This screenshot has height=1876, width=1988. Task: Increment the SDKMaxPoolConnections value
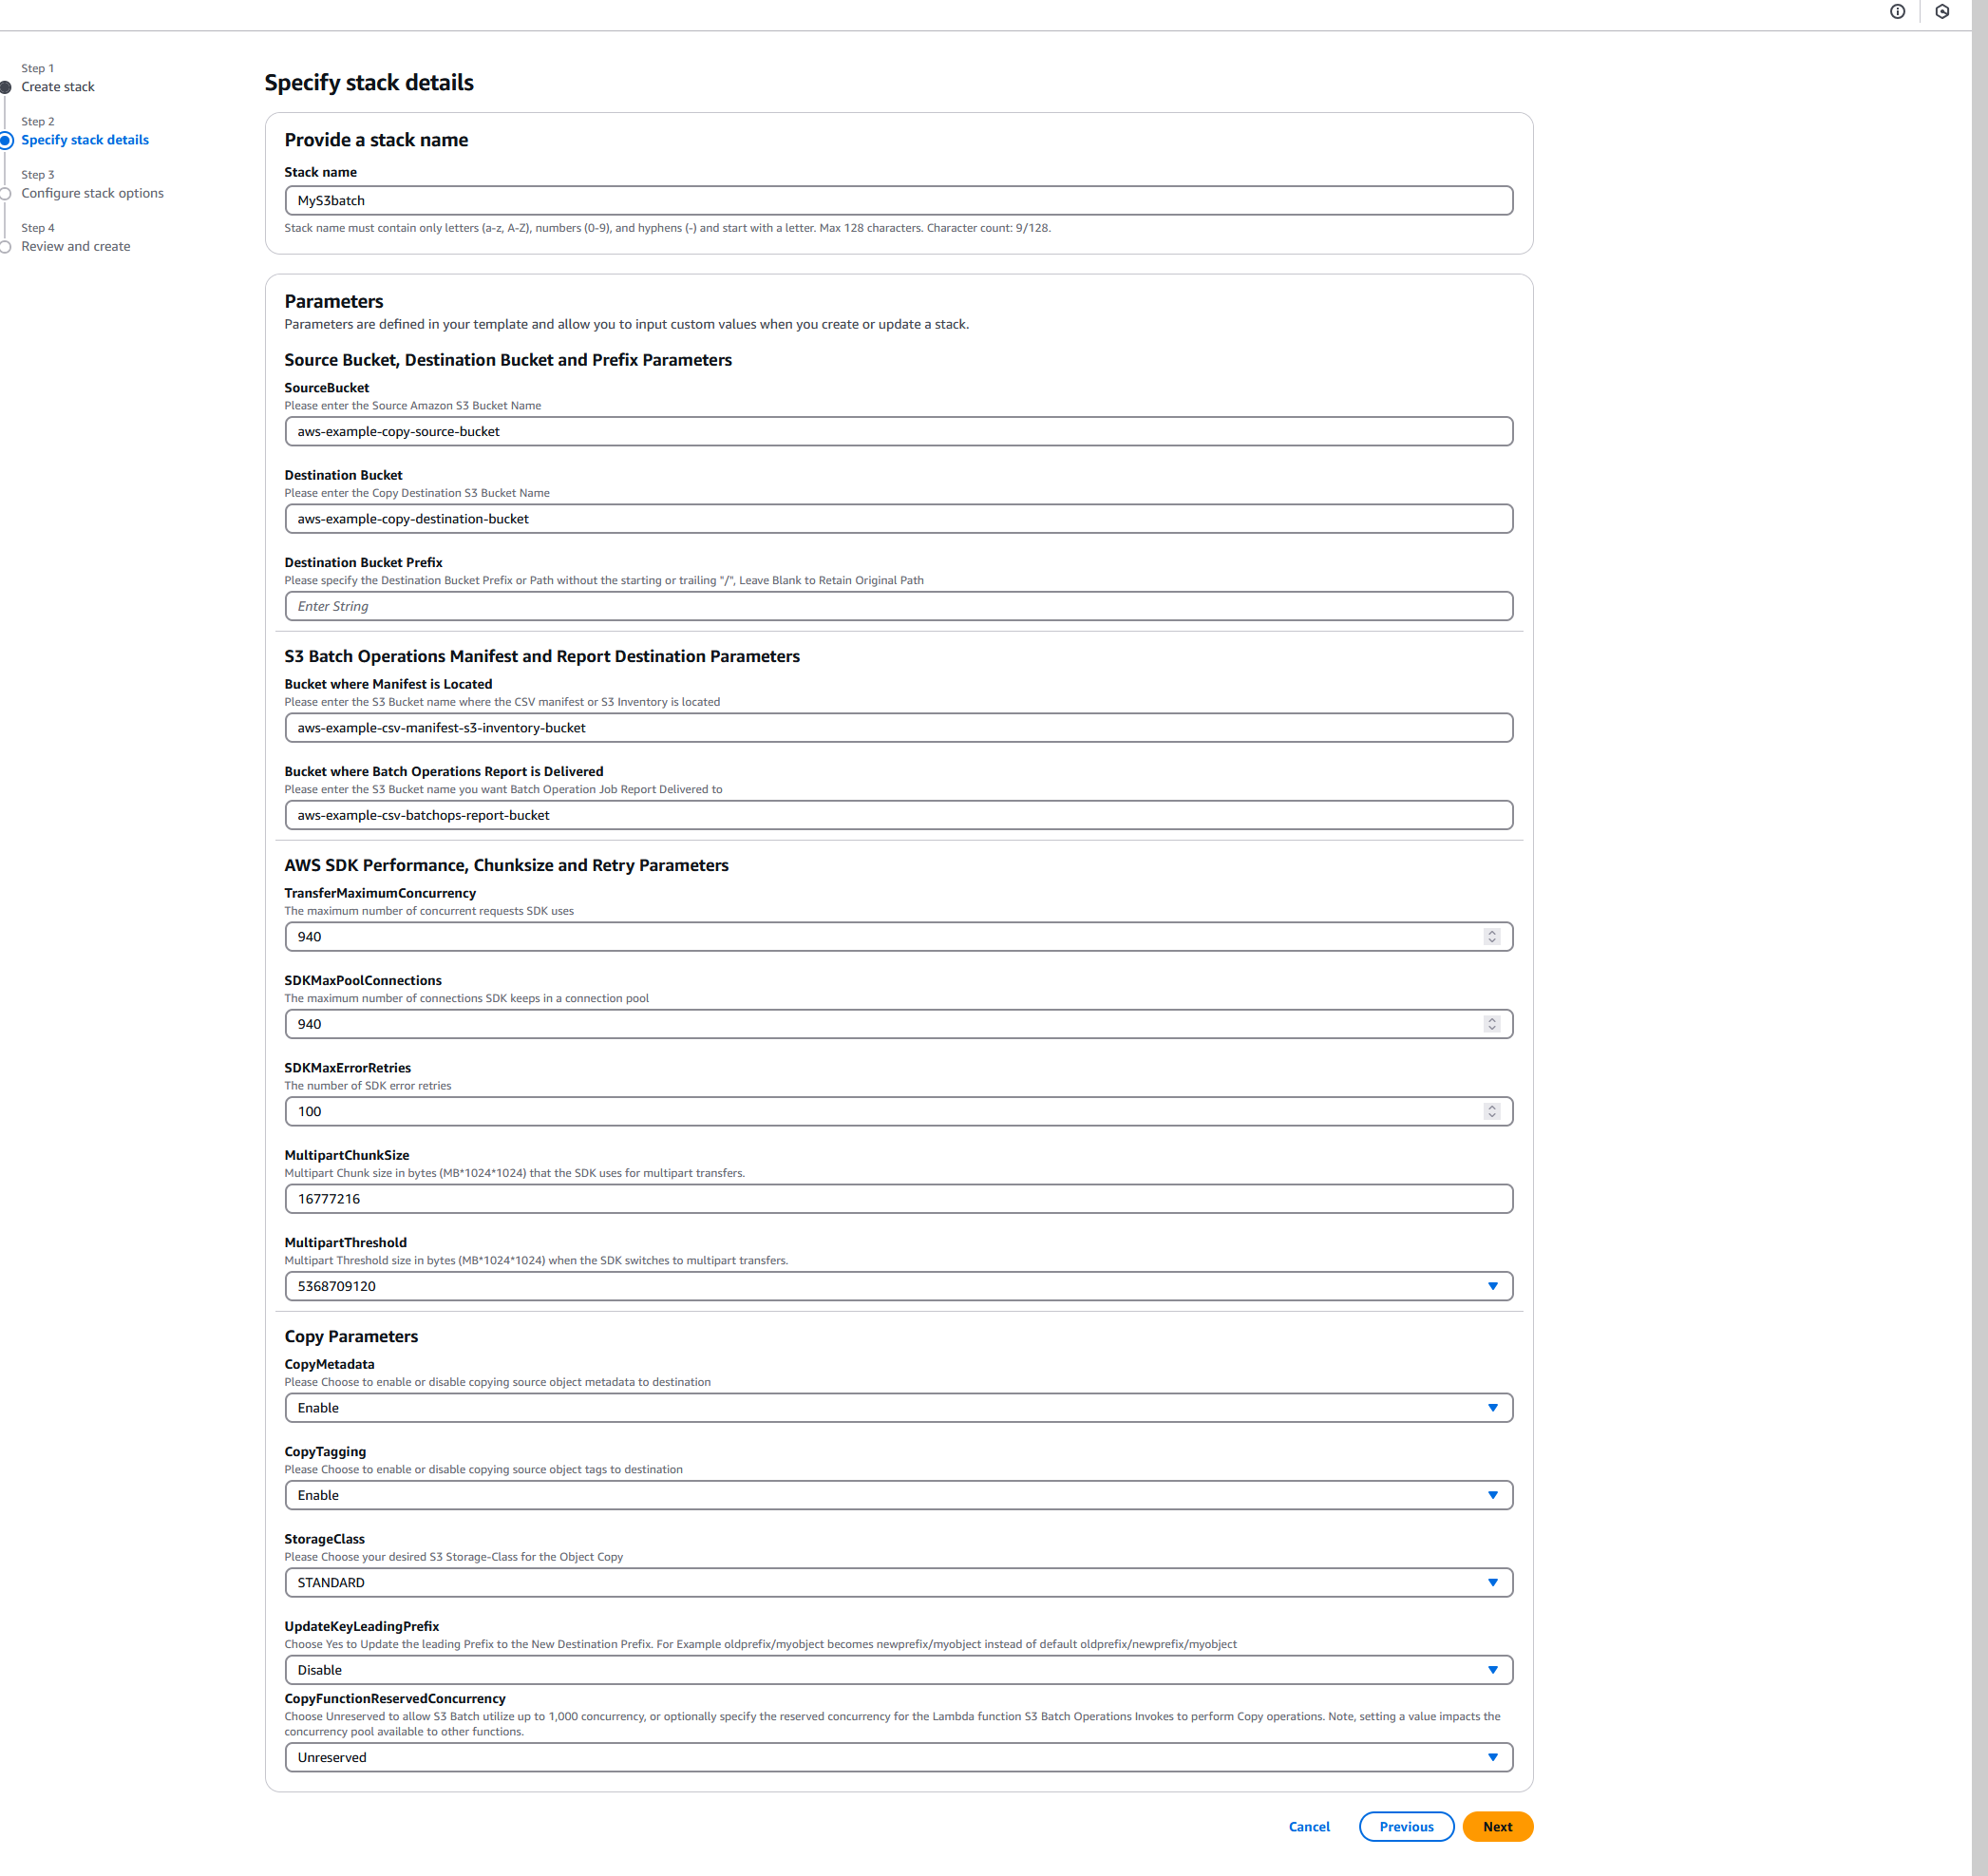coord(1492,1019)
